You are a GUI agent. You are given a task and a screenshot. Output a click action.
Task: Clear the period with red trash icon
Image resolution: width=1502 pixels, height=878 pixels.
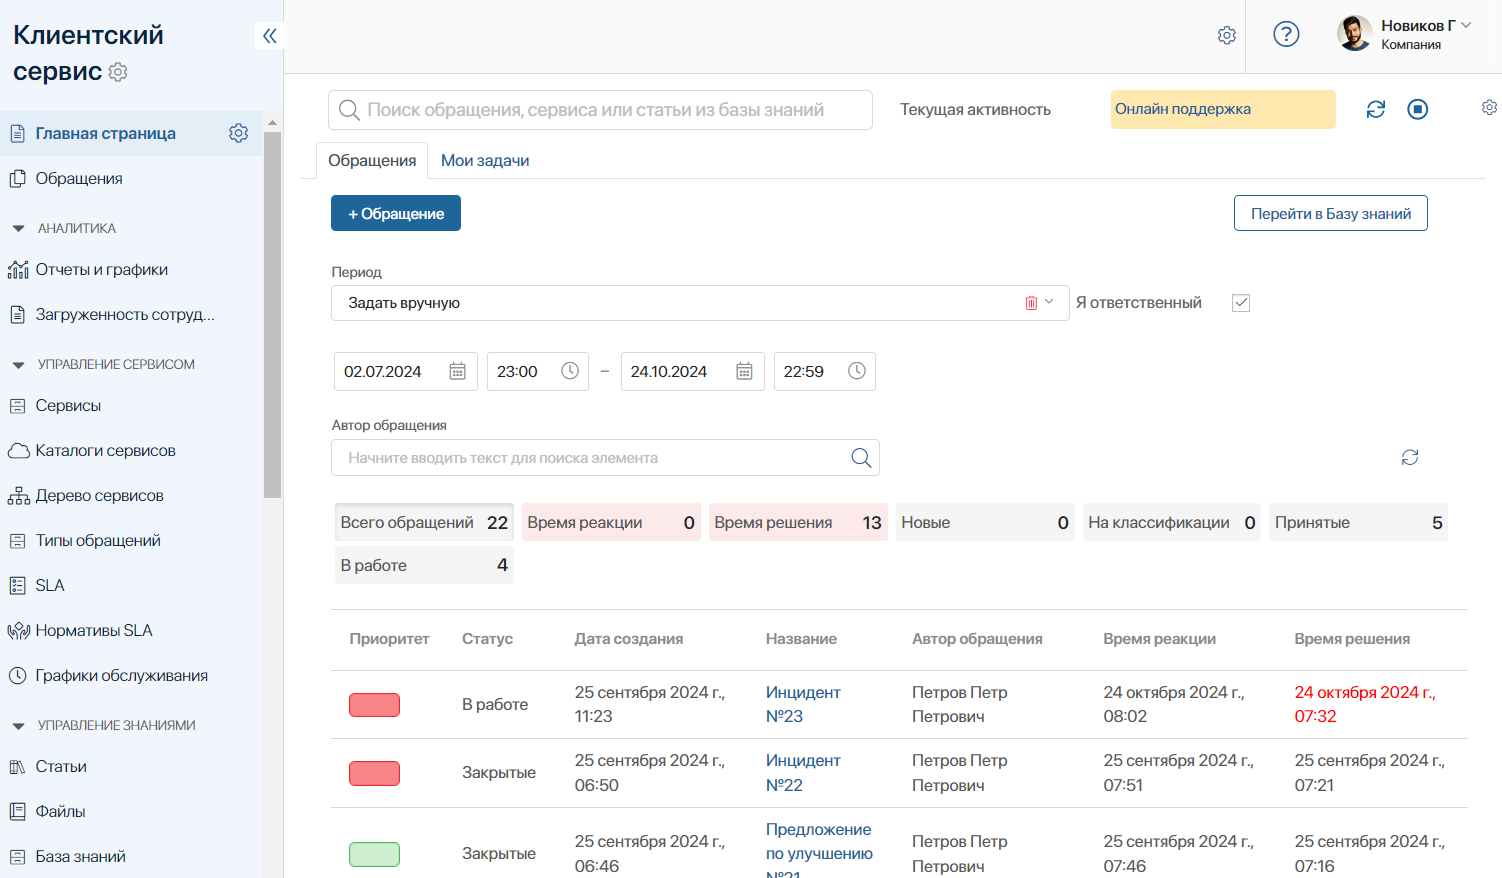1031,303
